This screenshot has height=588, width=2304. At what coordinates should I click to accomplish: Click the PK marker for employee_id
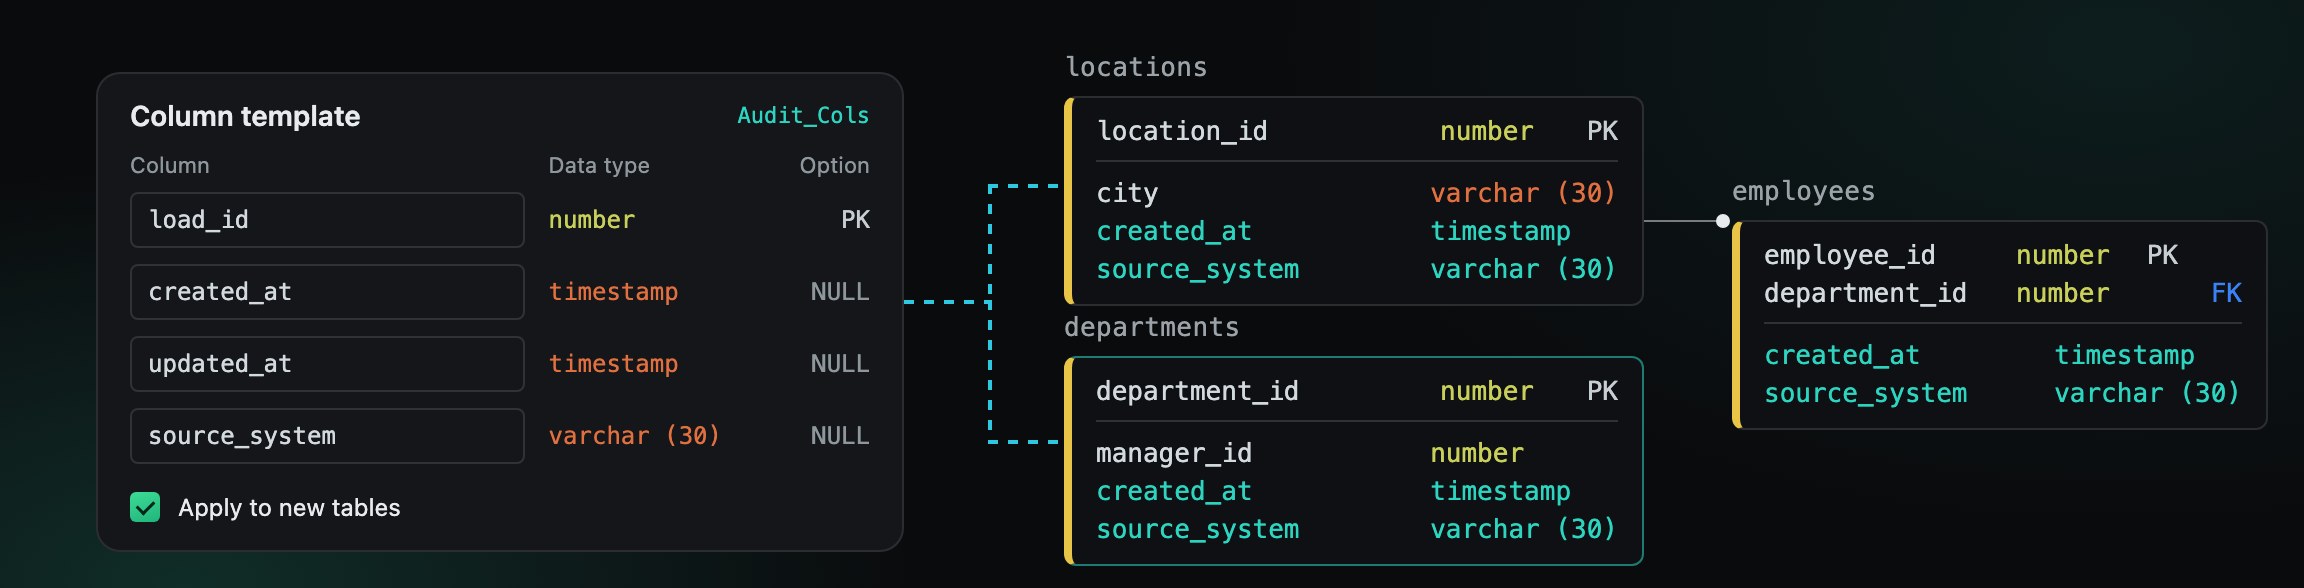pyautogui.click(x=2162, y=255)
